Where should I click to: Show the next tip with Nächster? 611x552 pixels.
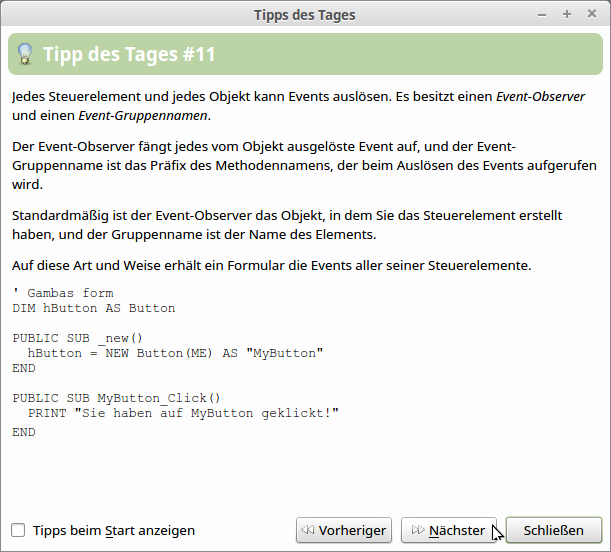pos(448,530)
